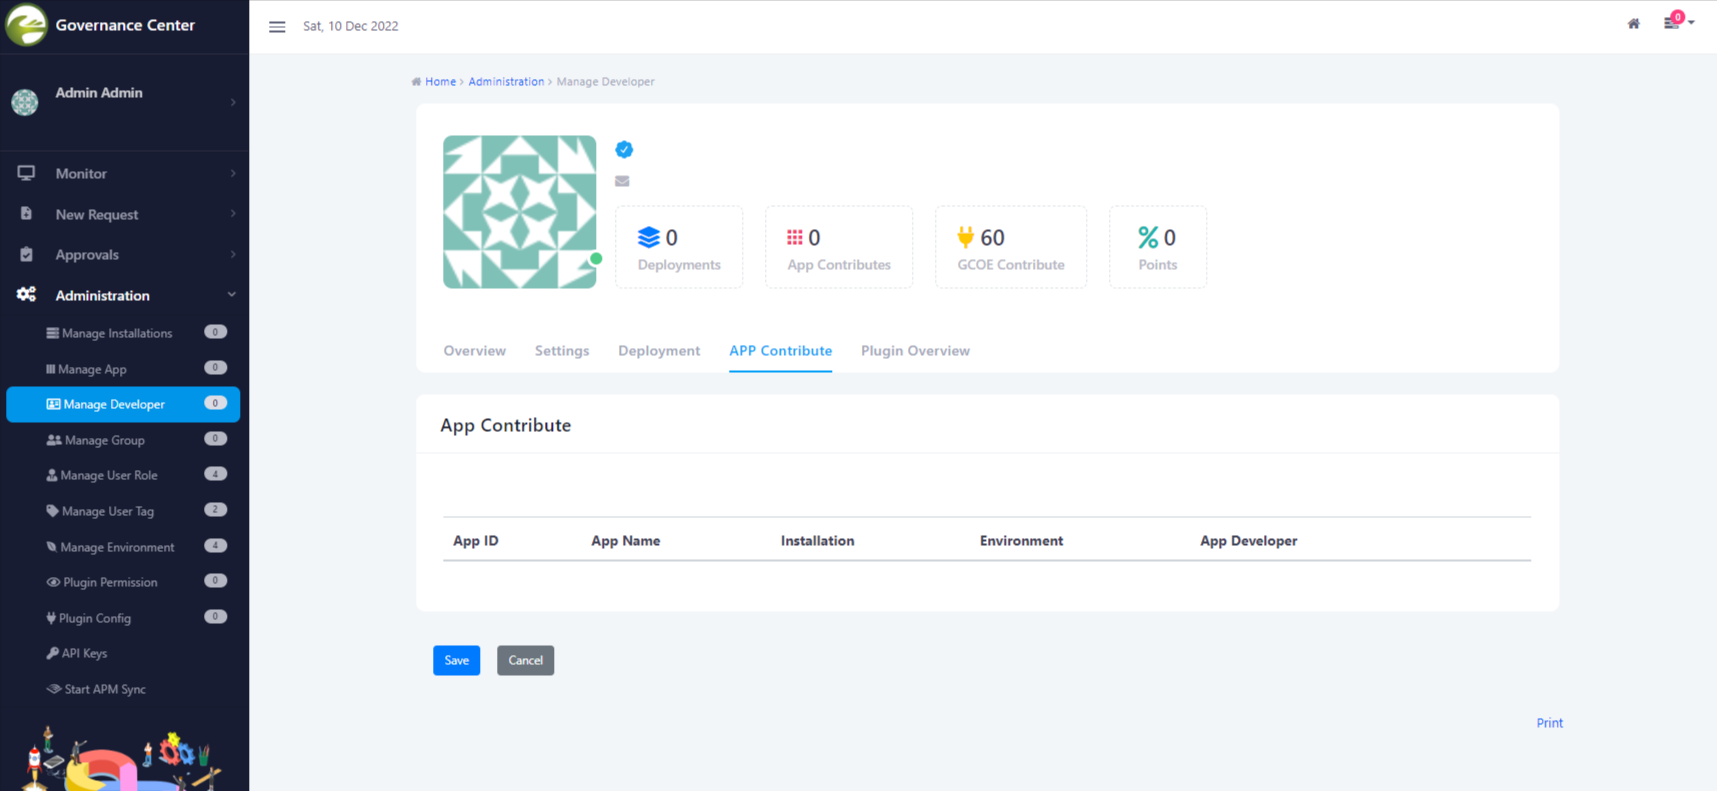Click the hamburger menu icon
The height and width of the screenshot is (791, 1717).
tap(277, 27)
